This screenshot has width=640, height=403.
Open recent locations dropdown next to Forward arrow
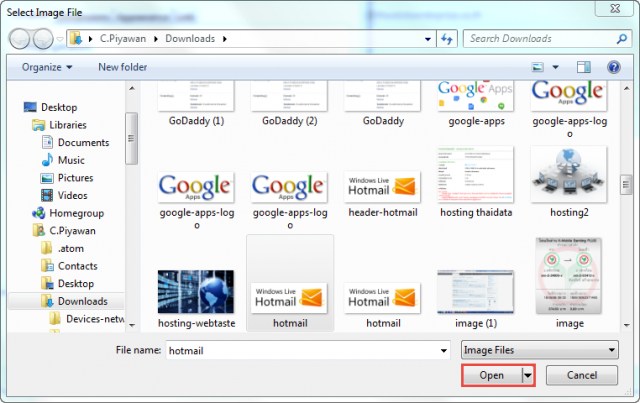click(60, 40)
